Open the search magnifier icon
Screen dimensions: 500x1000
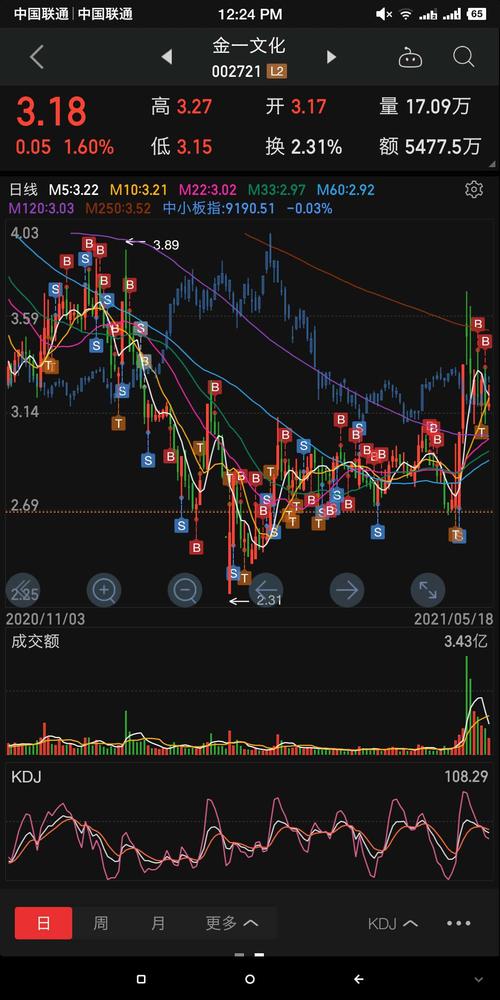(x=464, y=57)
